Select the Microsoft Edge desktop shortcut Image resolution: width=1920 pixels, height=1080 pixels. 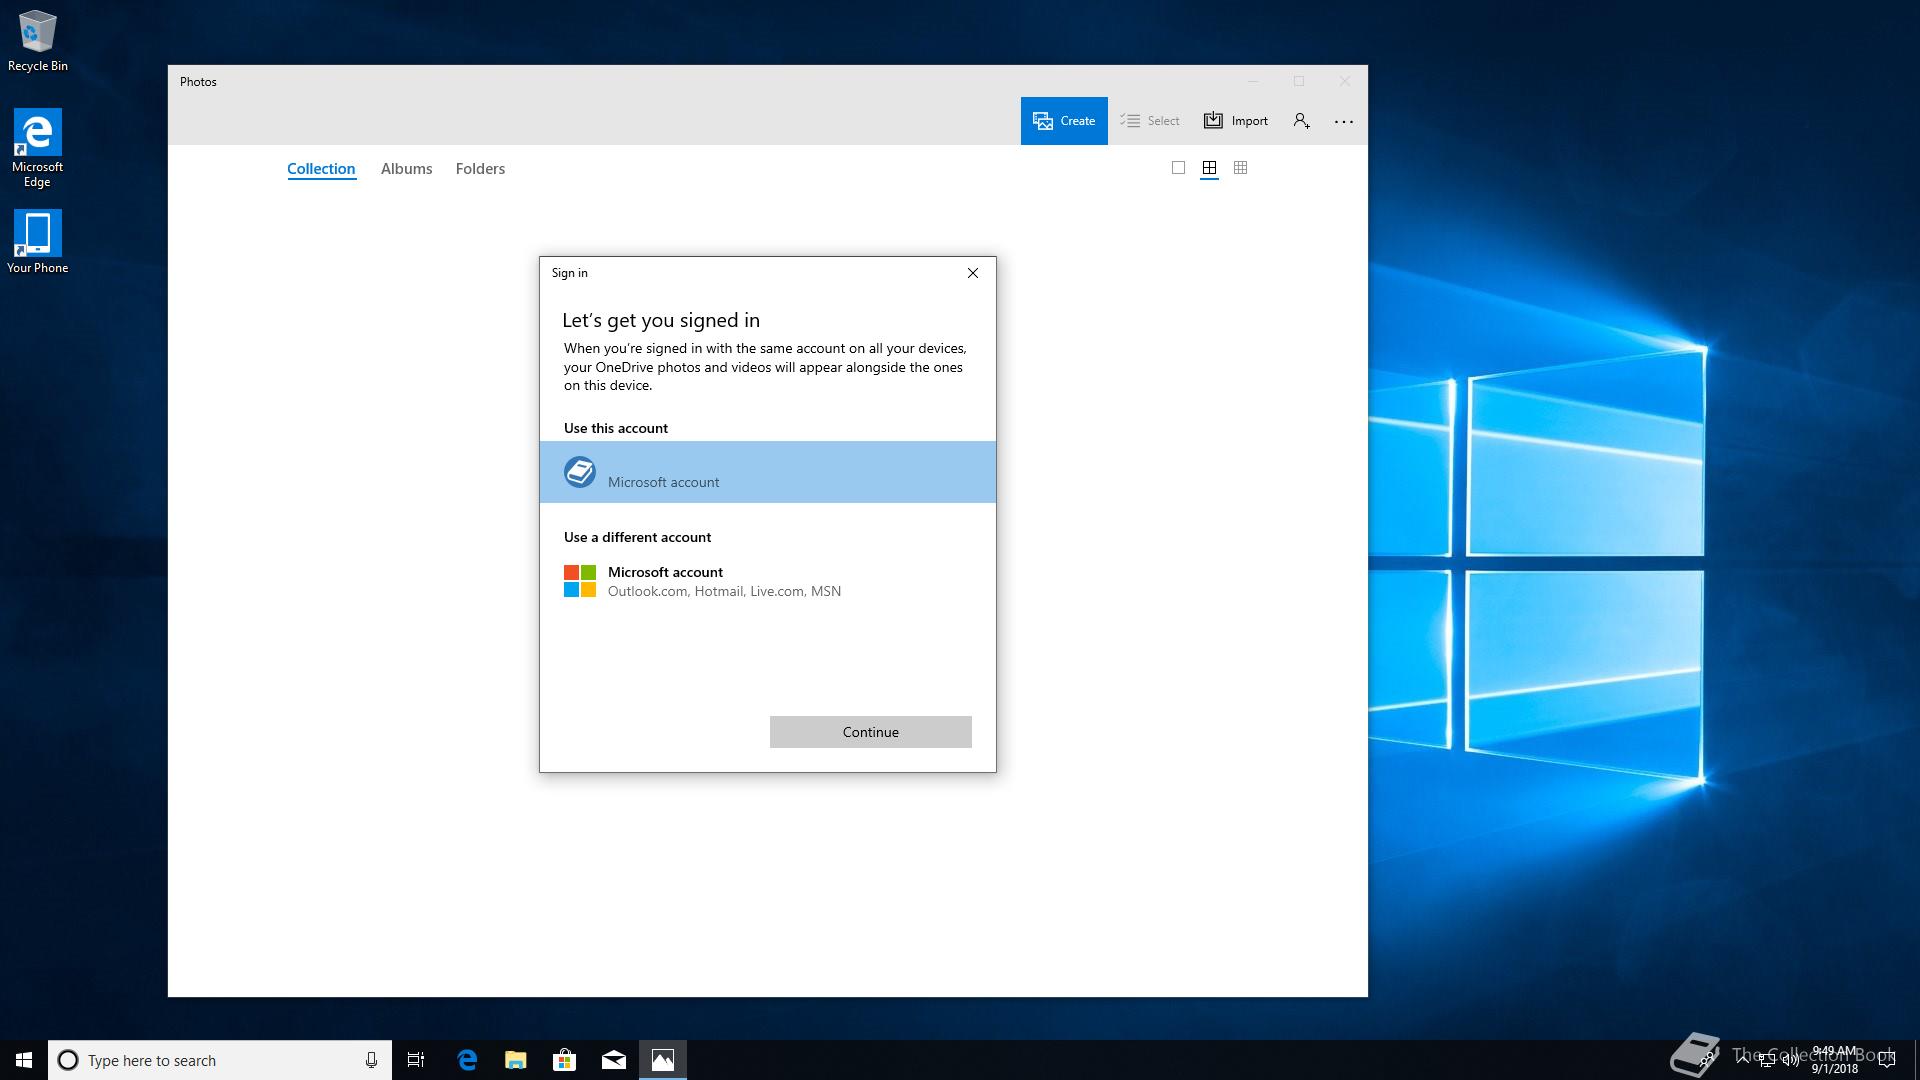click(38, 148)
